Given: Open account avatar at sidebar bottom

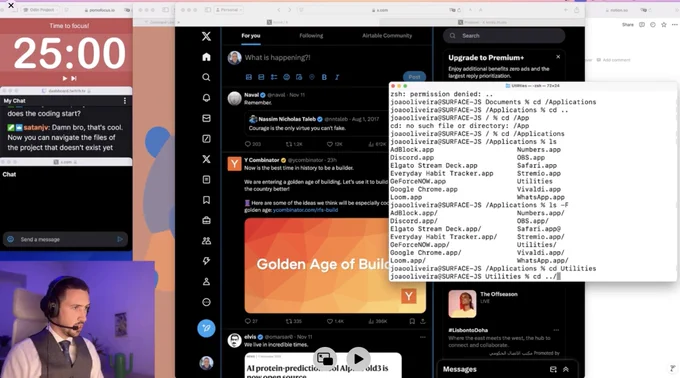Looking at the screenshot, I should click(206, 363).
